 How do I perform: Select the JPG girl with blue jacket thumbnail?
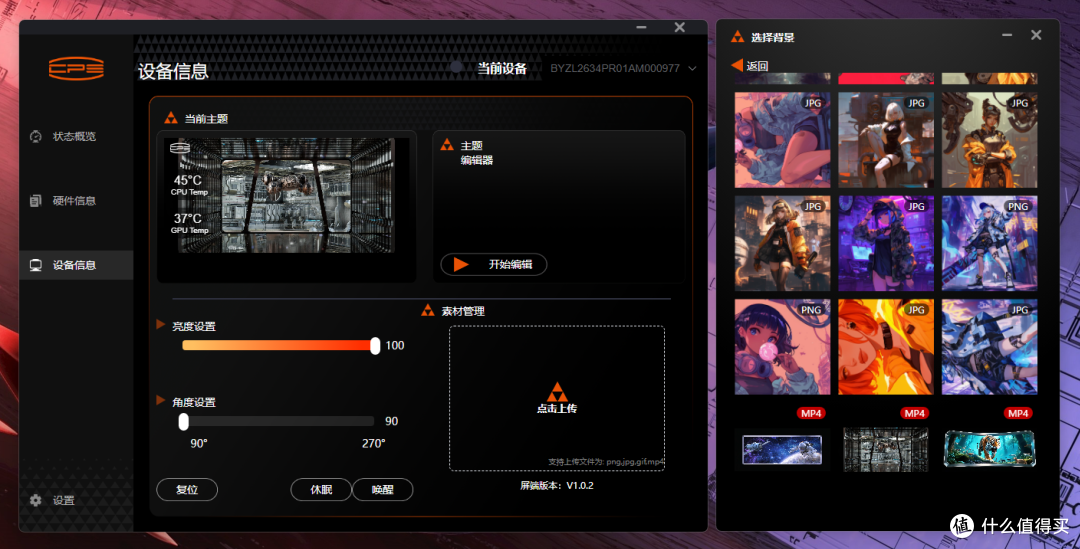tap(782, 140)
